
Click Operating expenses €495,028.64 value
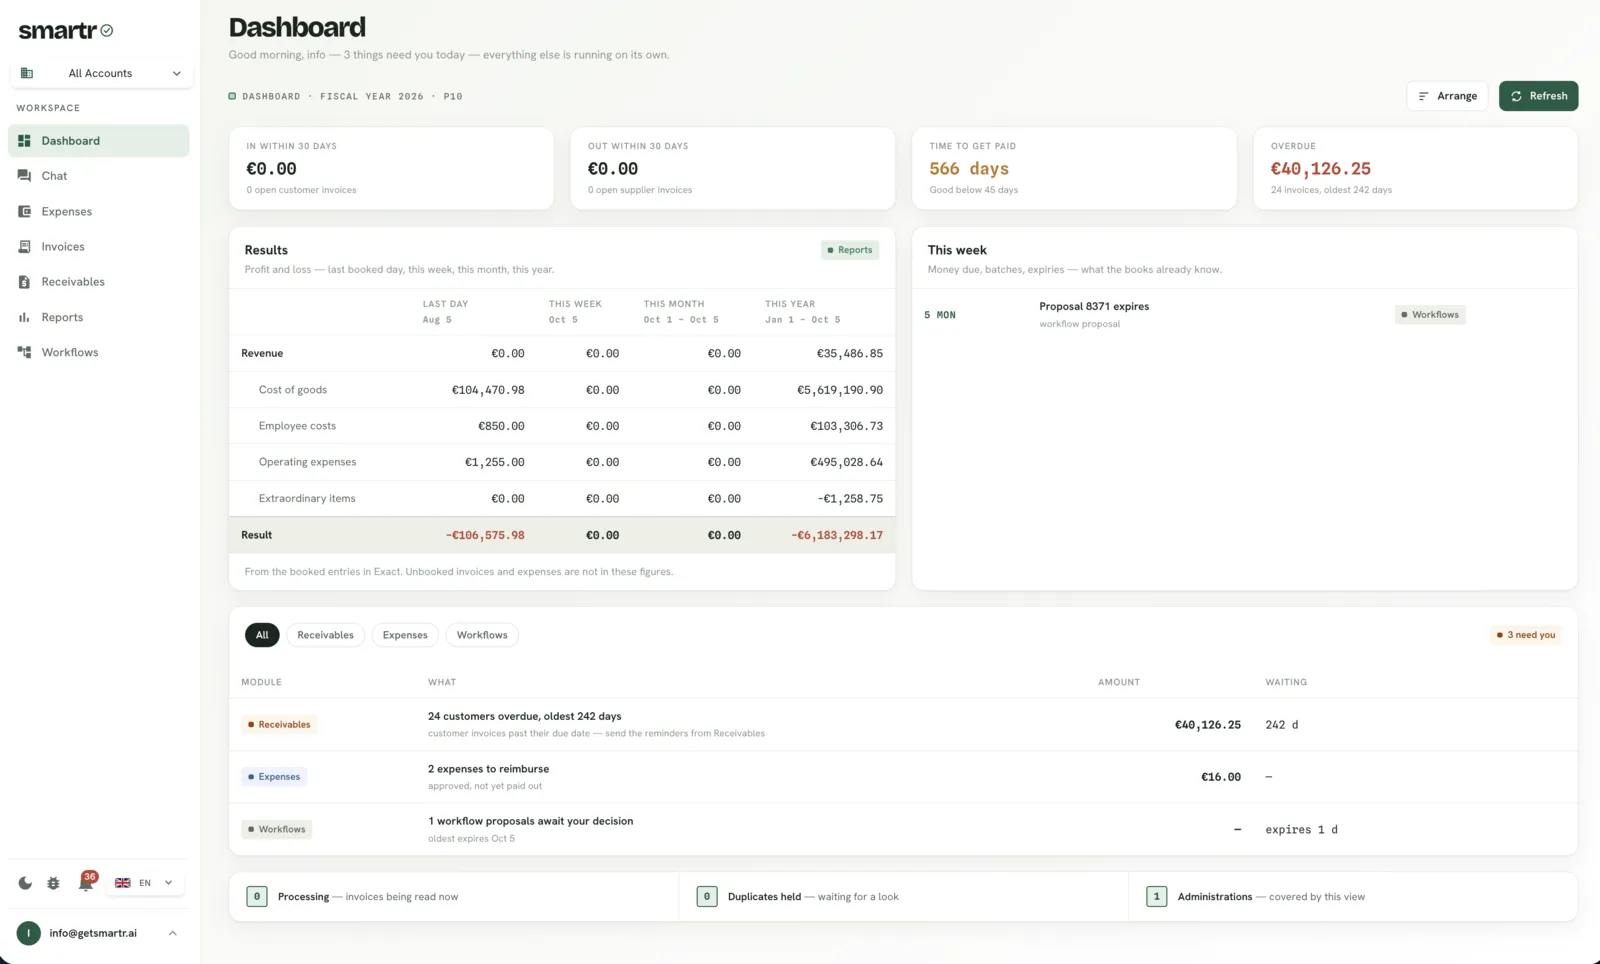(846, 462)
